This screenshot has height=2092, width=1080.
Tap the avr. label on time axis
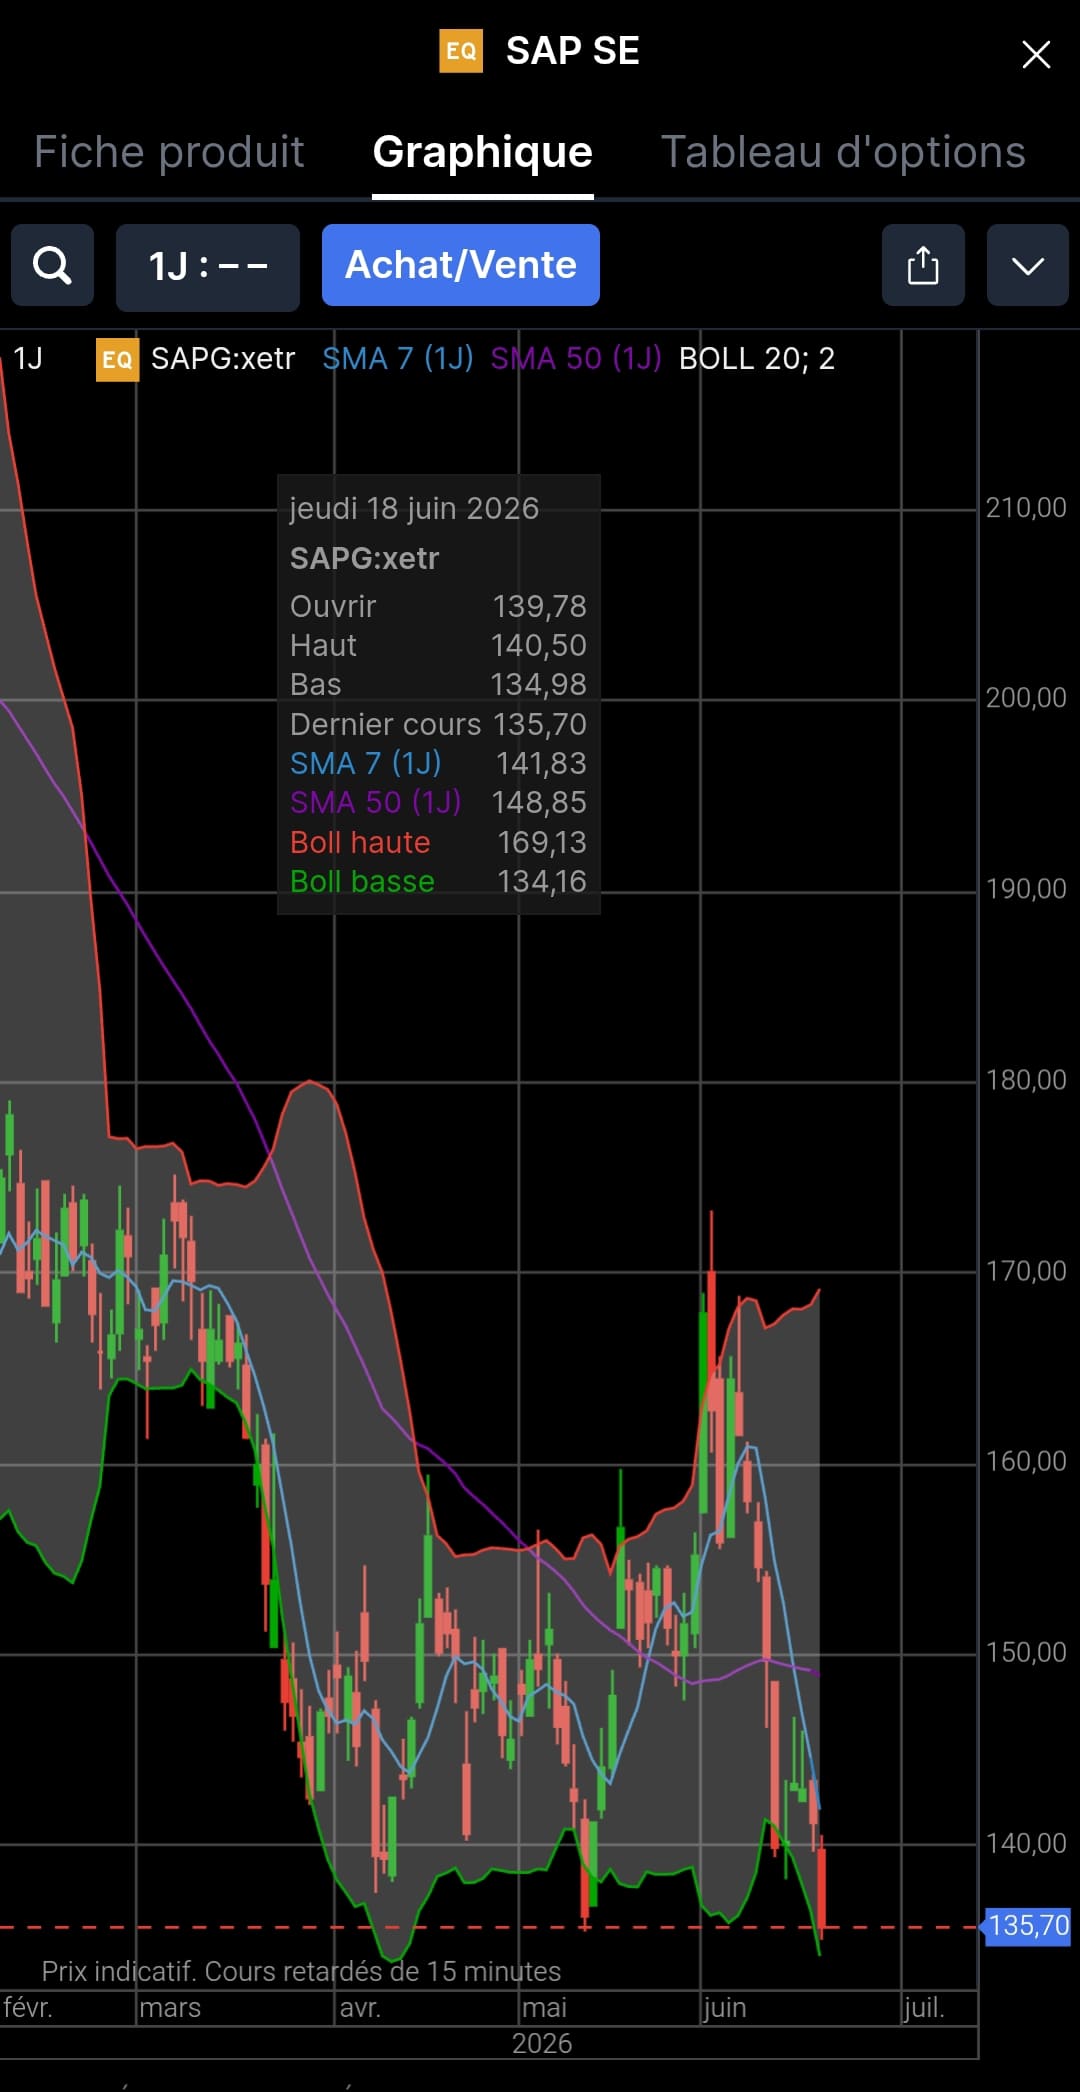[360, 2007]
